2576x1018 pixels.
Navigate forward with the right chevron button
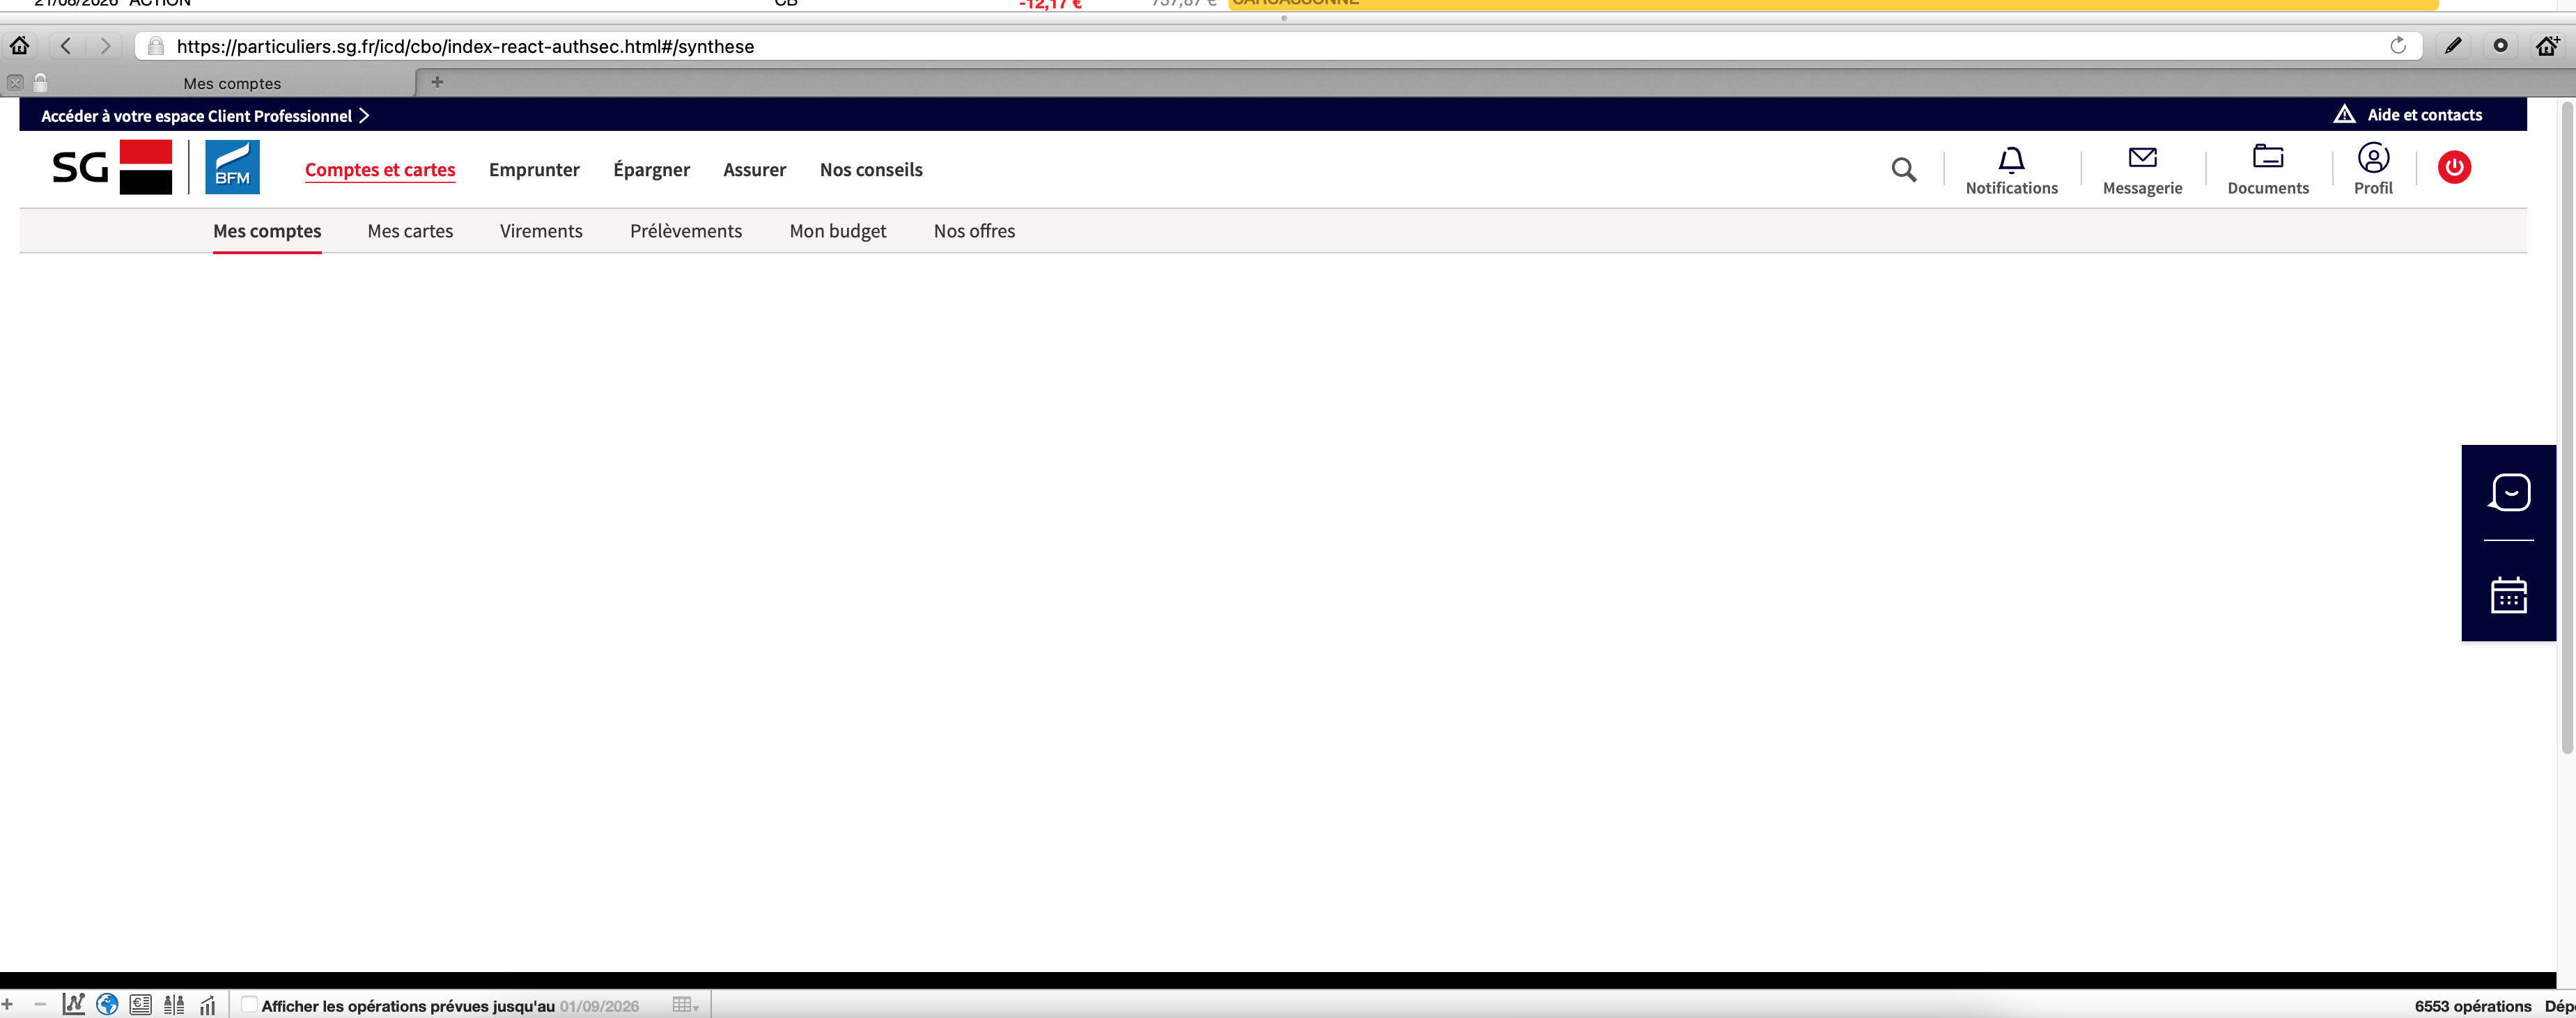104,46
